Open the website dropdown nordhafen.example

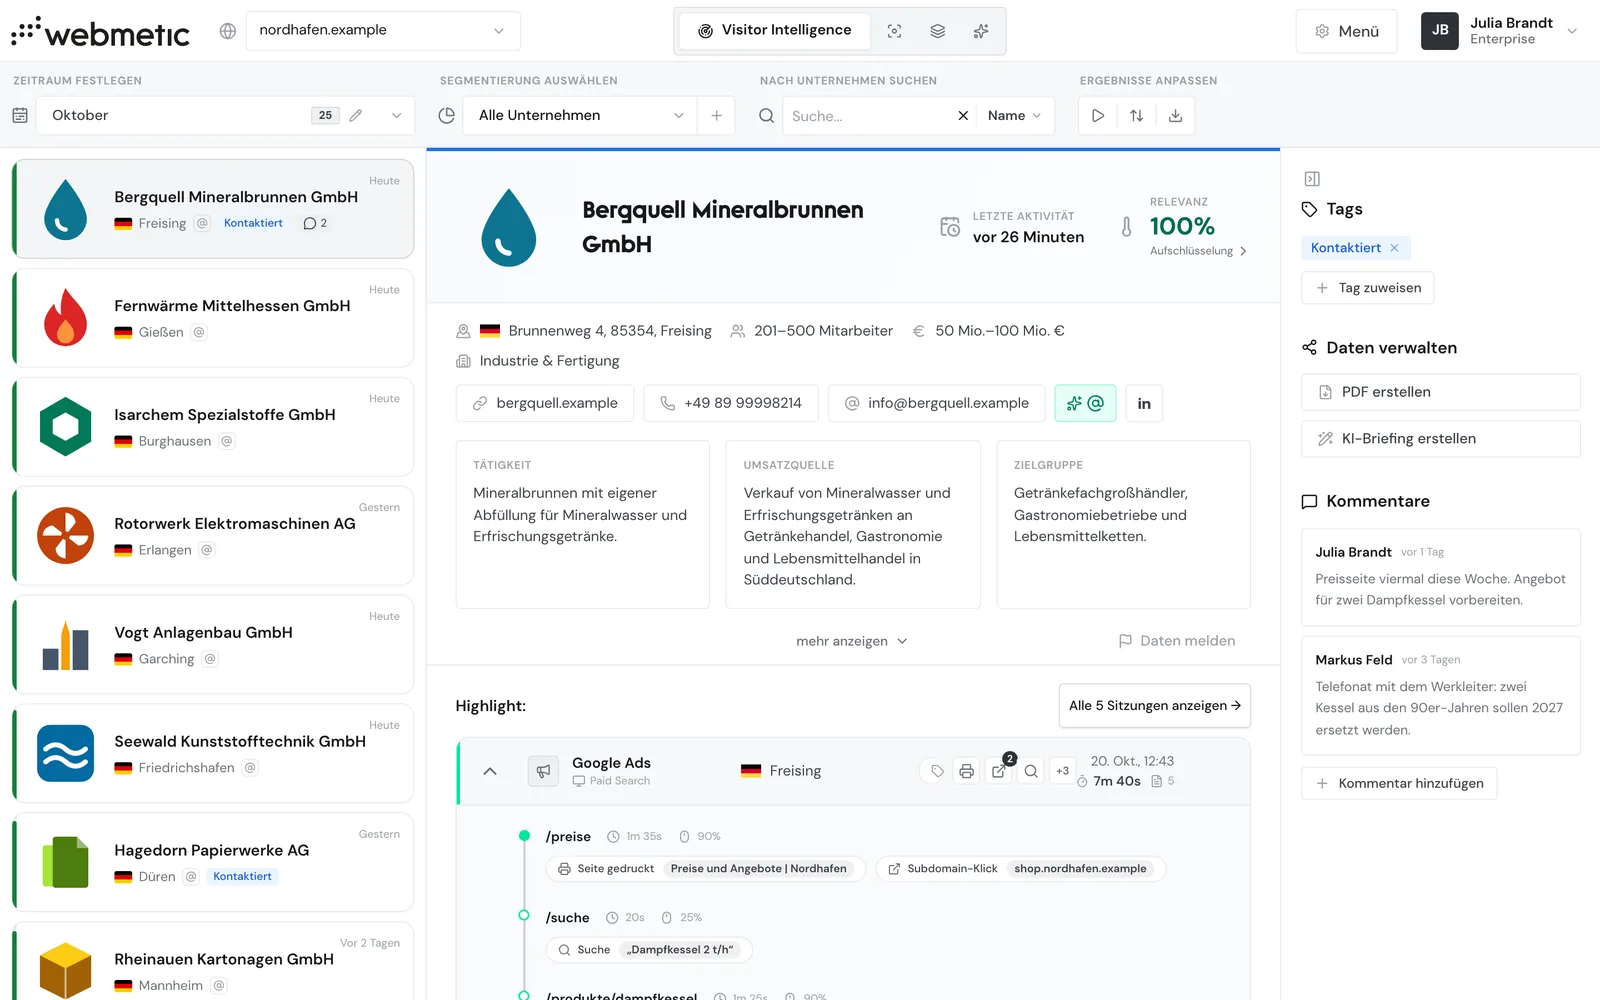(383, 30)
